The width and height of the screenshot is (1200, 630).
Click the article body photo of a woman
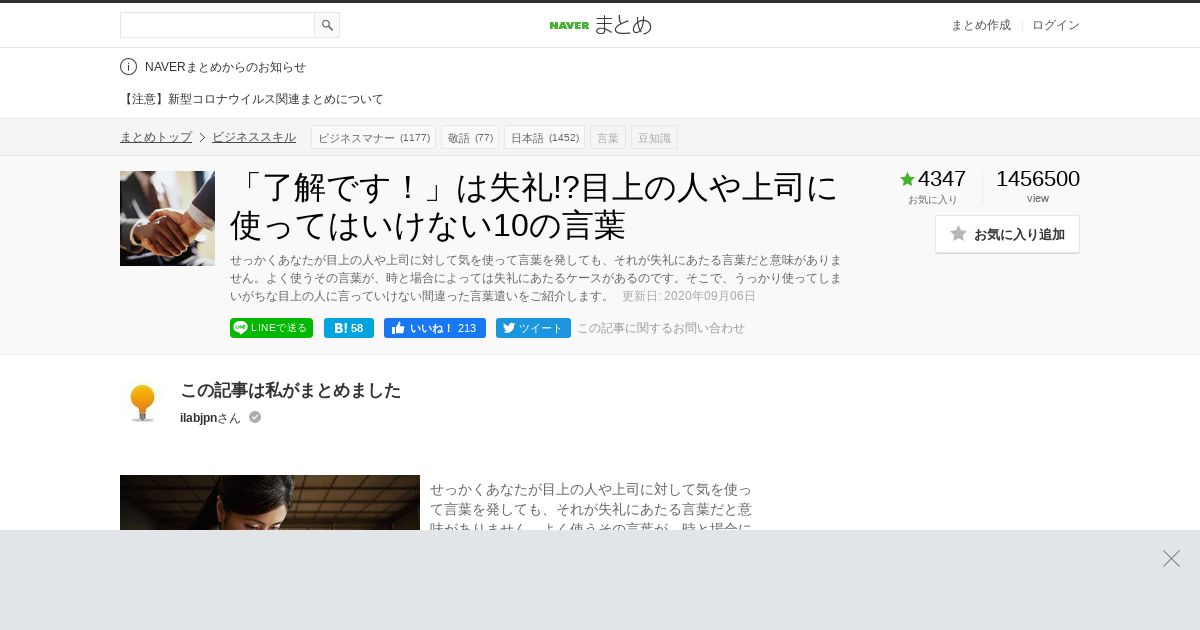[x=270, y=502]
